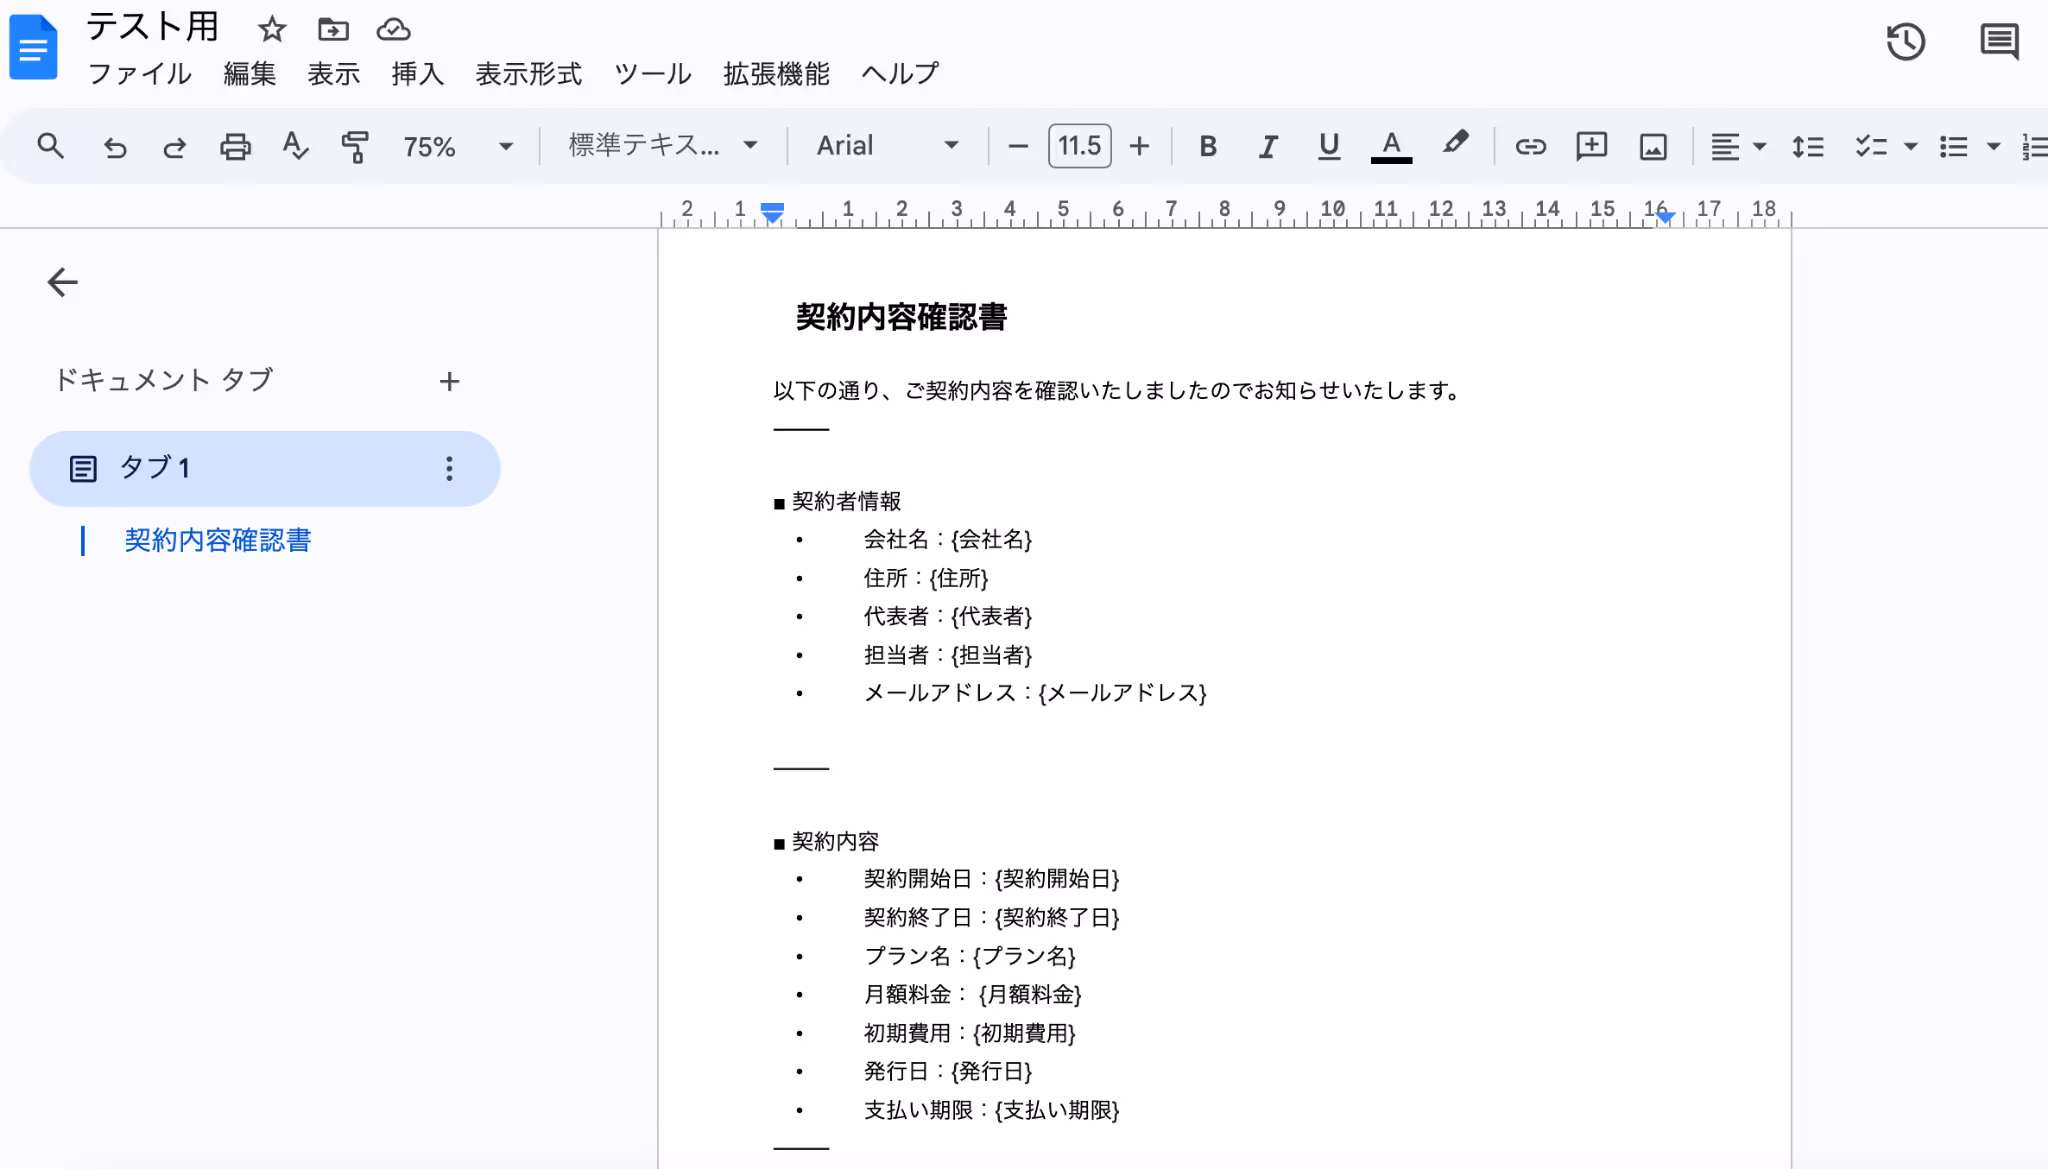
Task: Toggle bold formatting
Action: click(x=1208, y=147)
